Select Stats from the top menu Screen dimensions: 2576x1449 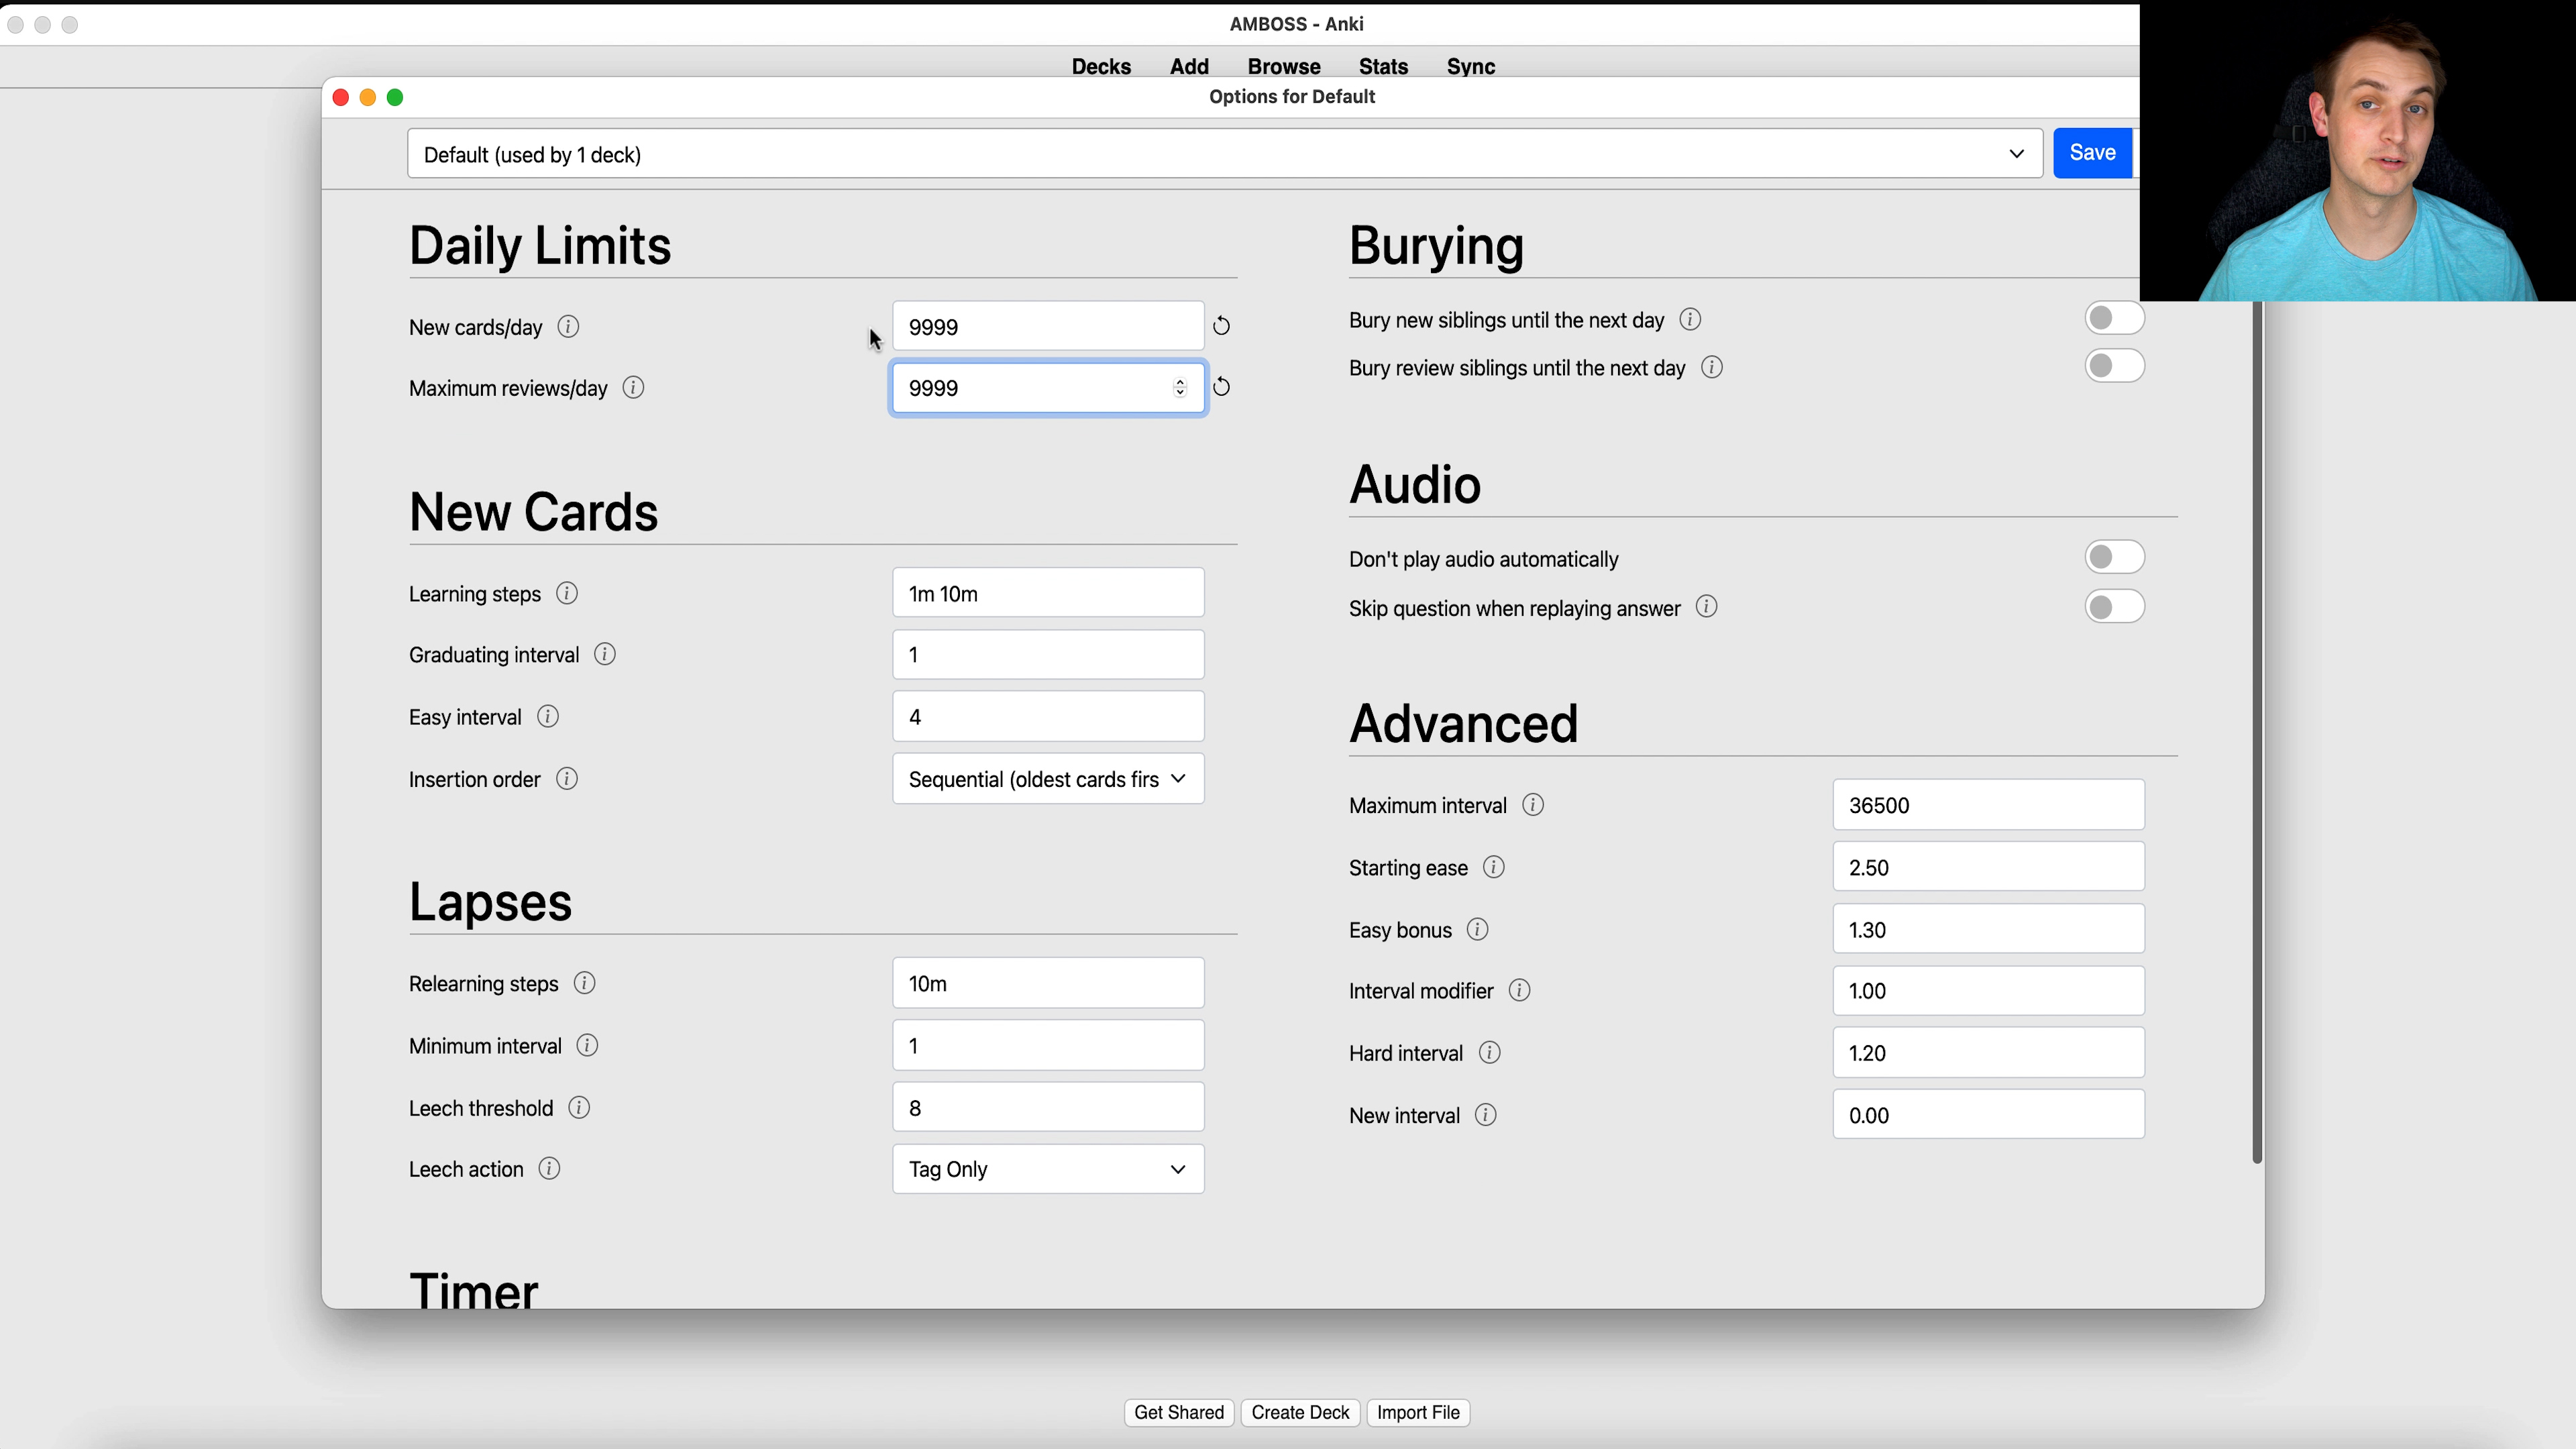click(x=1383, y=66)
